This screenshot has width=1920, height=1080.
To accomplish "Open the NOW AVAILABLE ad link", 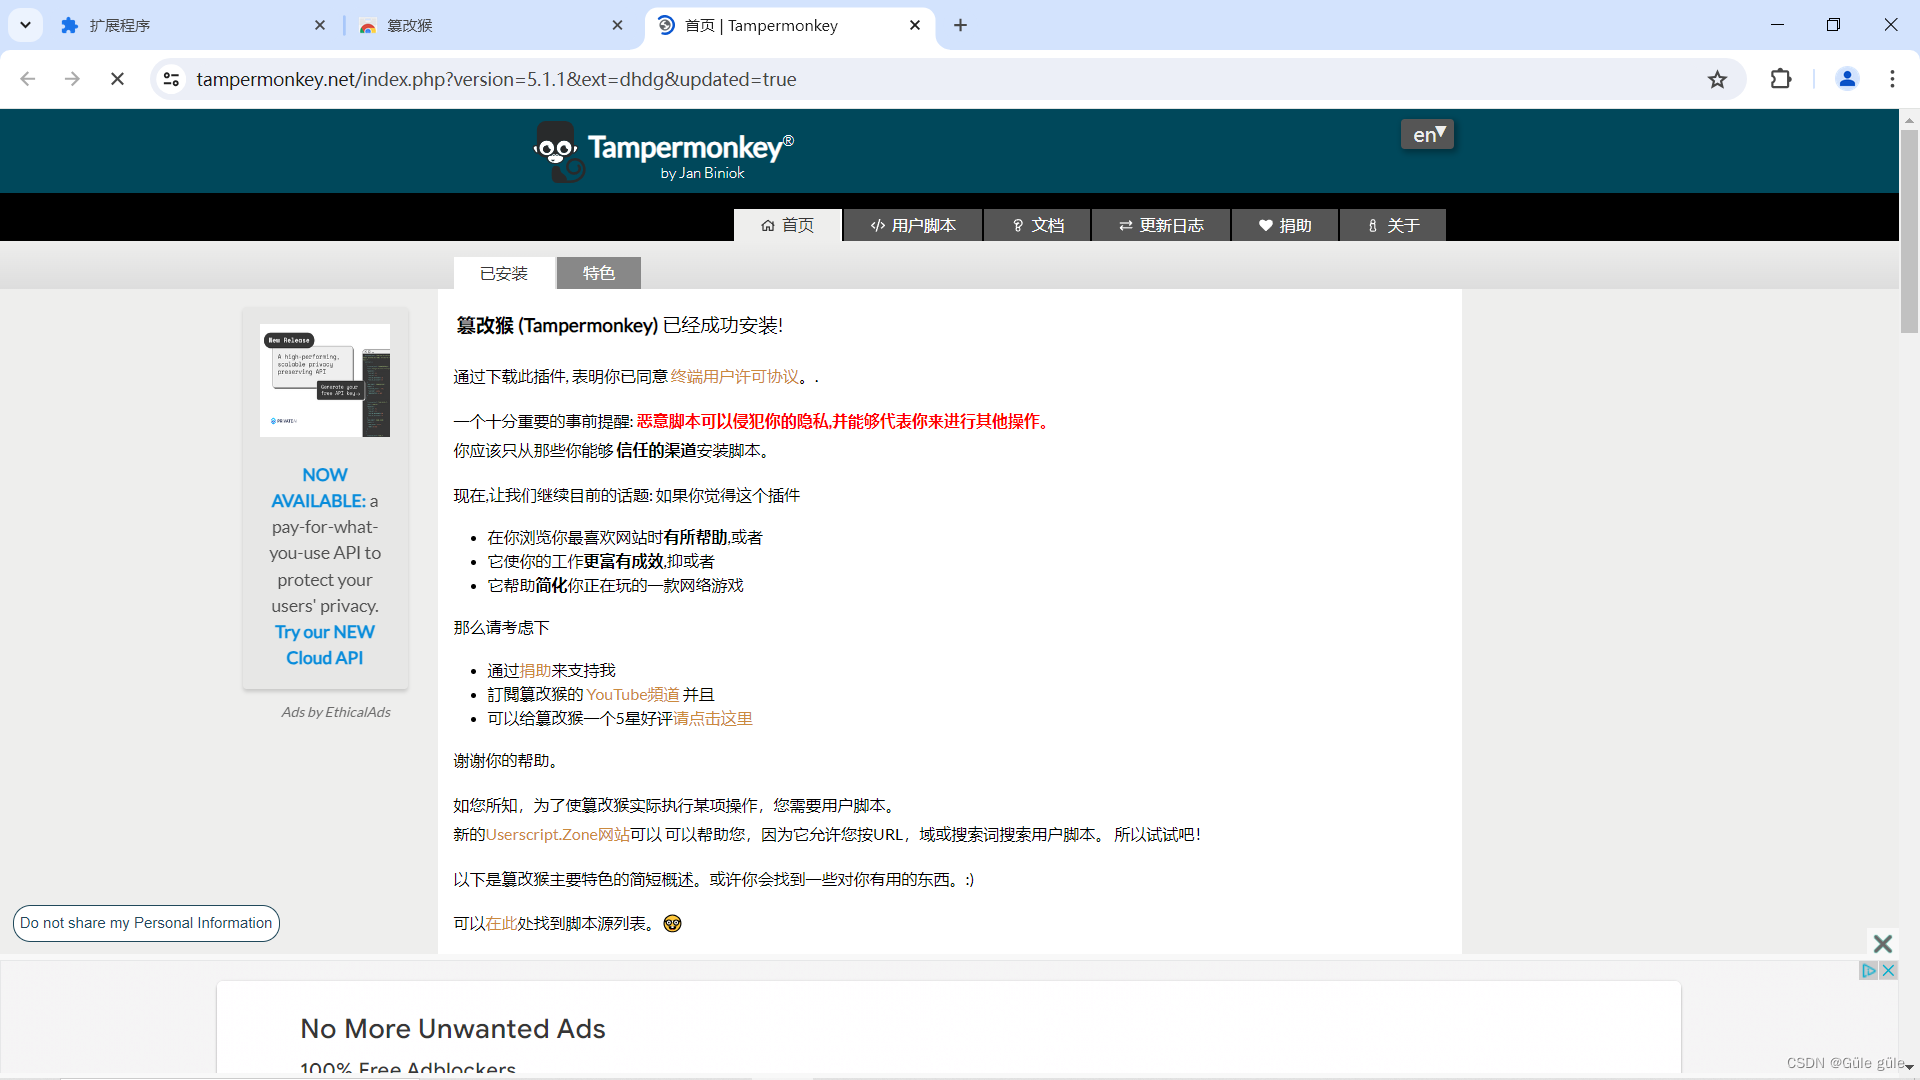I will [x=319, y=488].
